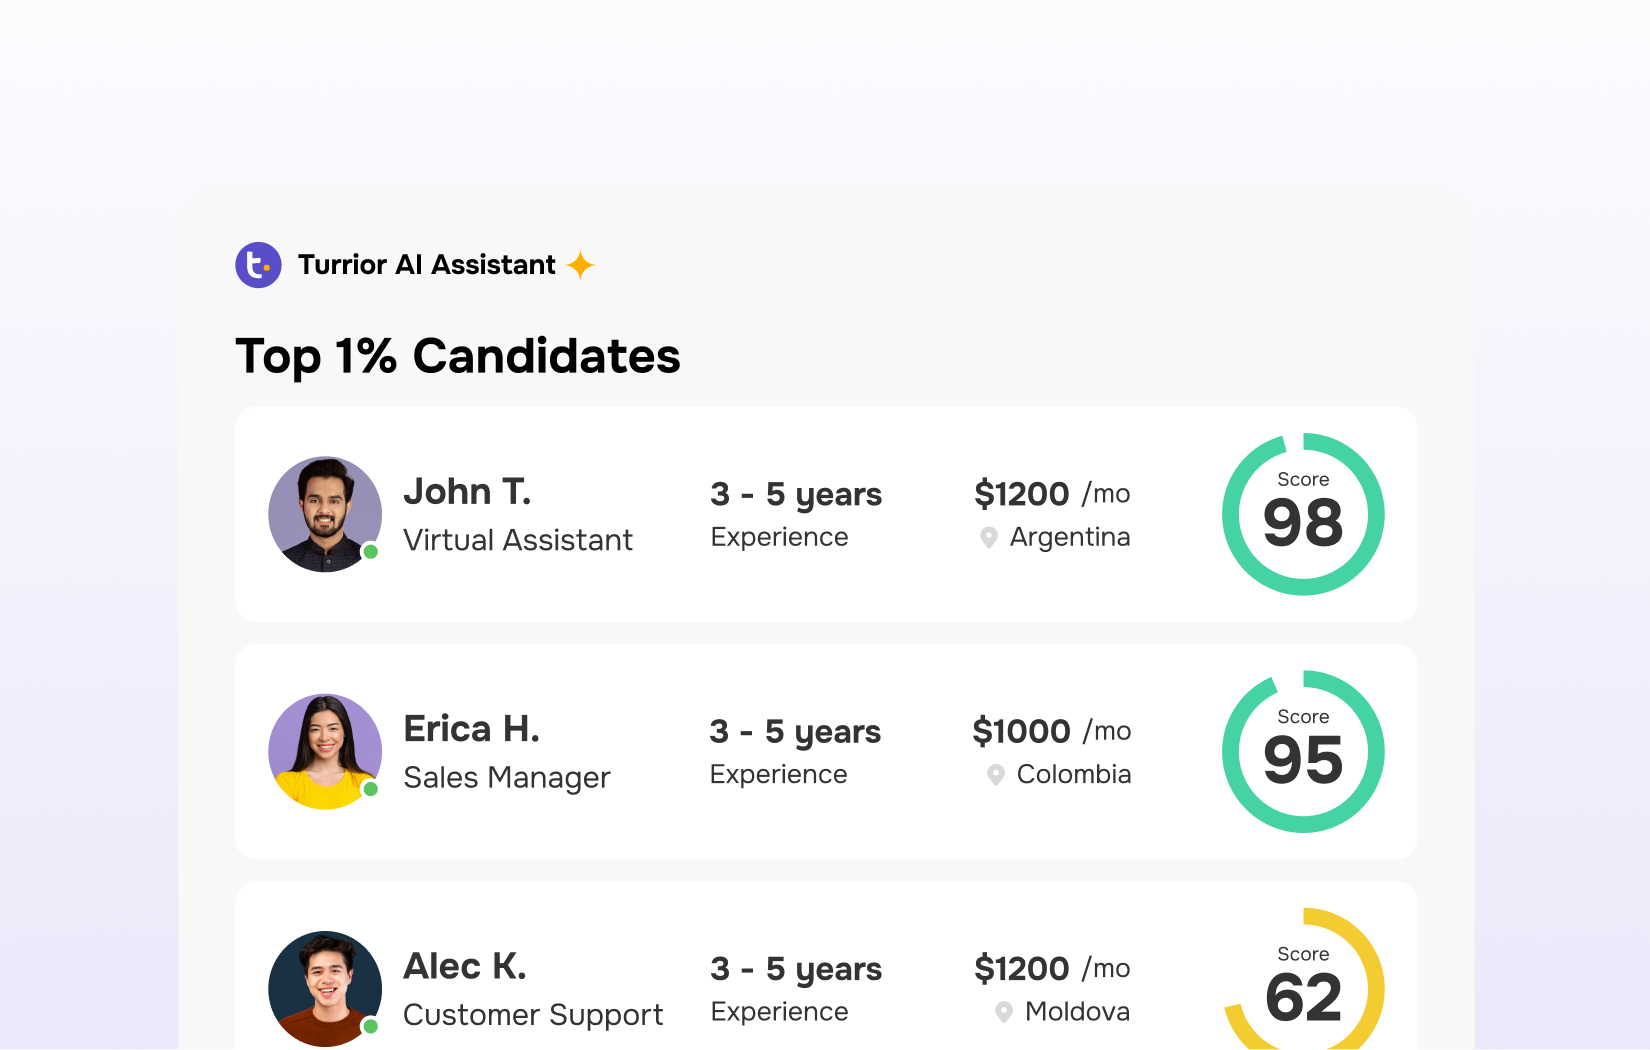This screenshot has width=1650, height=1050.
Task: Click the Turrior AI Assistant title
Action: click(x=427, y=265)
